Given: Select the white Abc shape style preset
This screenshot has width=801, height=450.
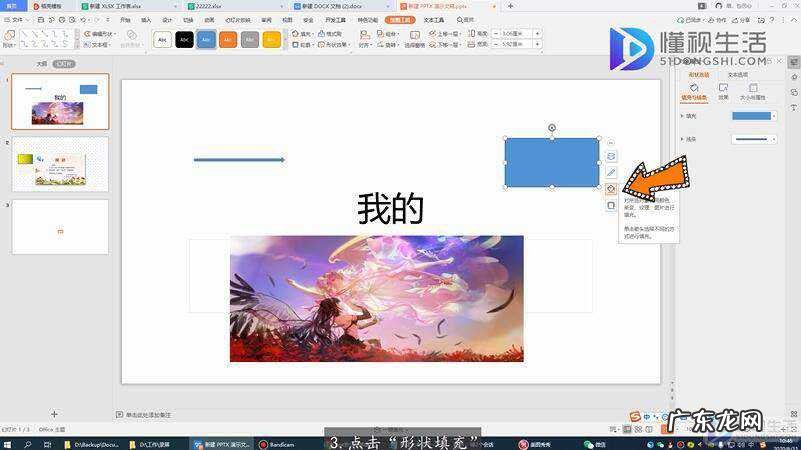Looking at the screenshot, I should 162,39.
